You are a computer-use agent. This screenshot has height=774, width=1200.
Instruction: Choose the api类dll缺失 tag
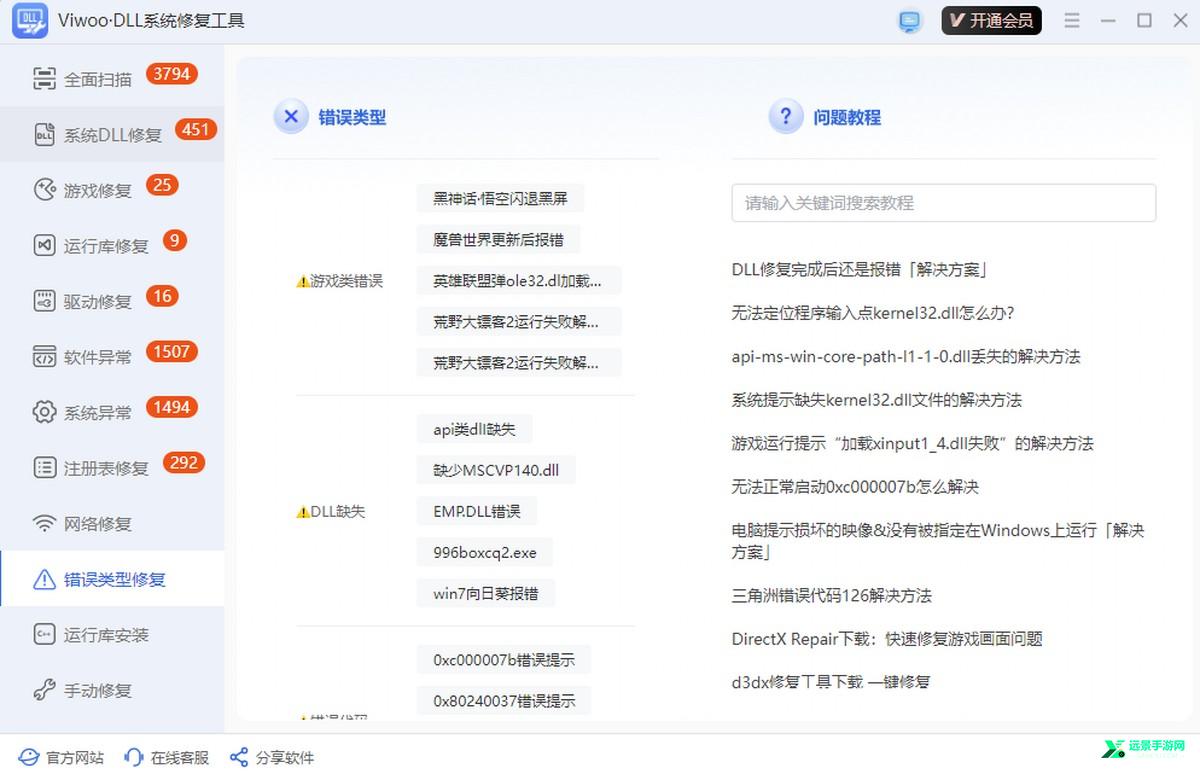475,429
